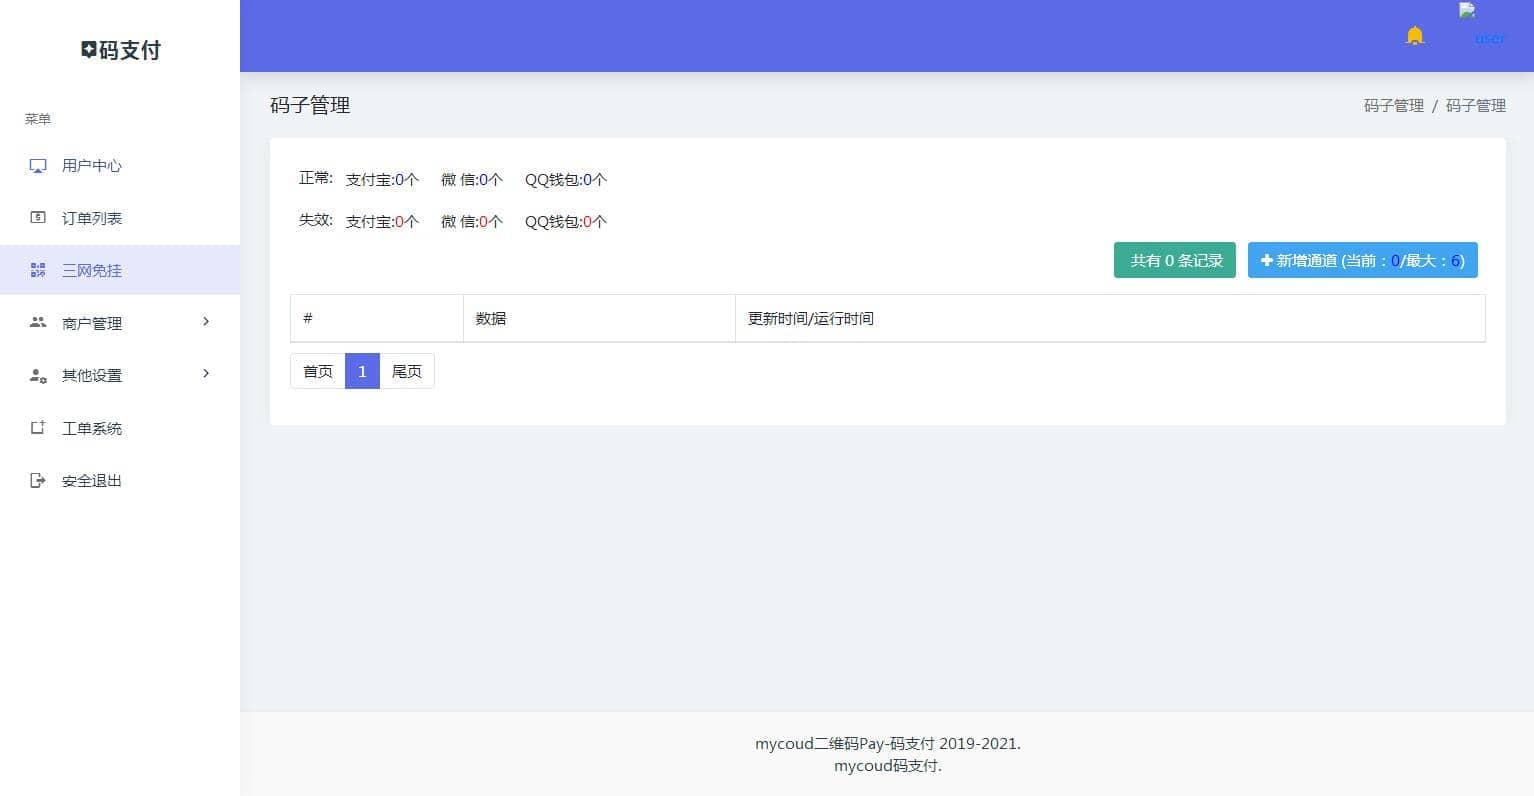
Task: Go to 用户中心 menu item
Action: (x=92, y=166)
